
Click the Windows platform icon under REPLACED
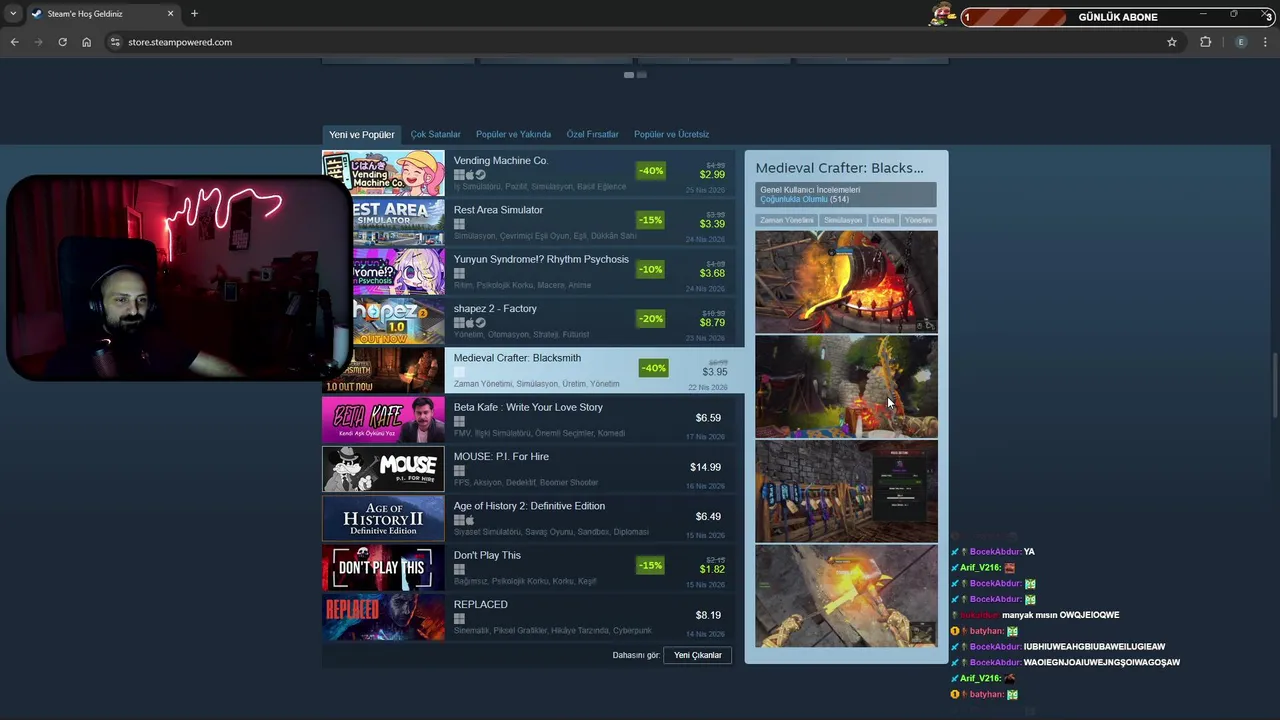click(459, 619)
